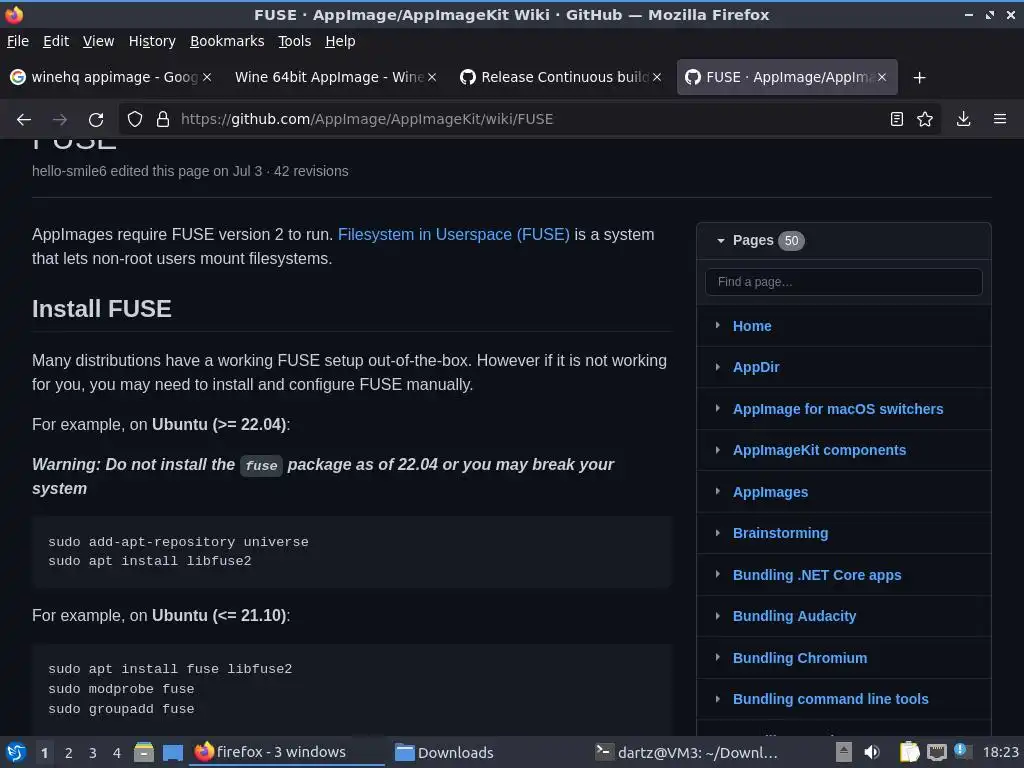Open the Bundling Chromium wiki link
The image size is (1024, 768).
(800, 658)
